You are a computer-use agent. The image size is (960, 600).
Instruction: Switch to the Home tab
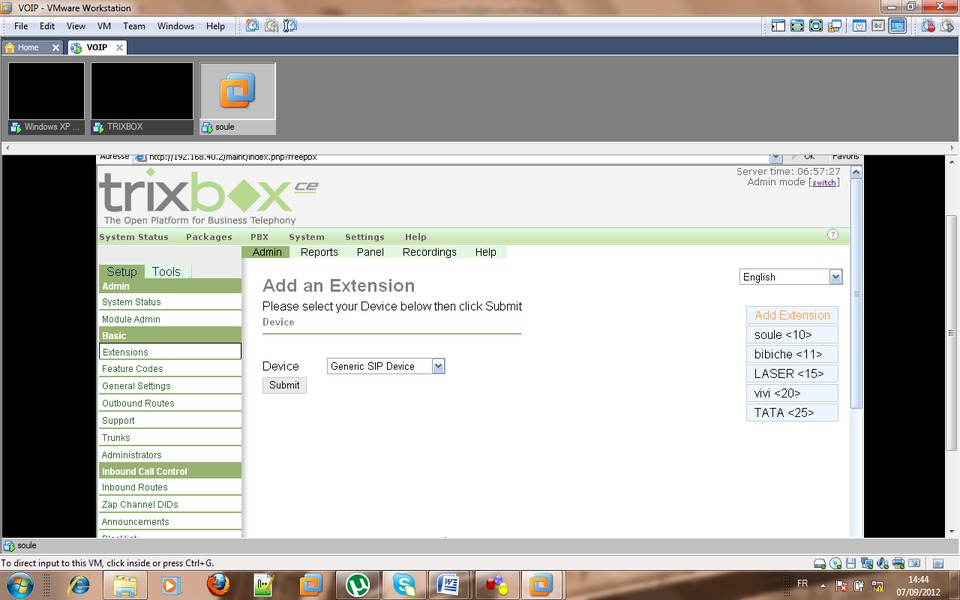tap(28, 47)
